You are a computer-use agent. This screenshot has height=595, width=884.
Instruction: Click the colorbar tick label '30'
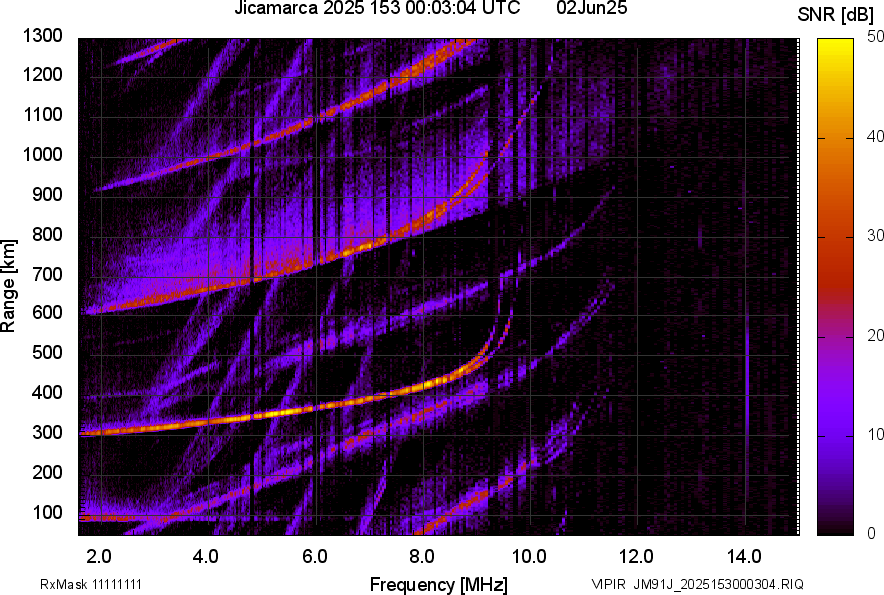tap(876, 236)
